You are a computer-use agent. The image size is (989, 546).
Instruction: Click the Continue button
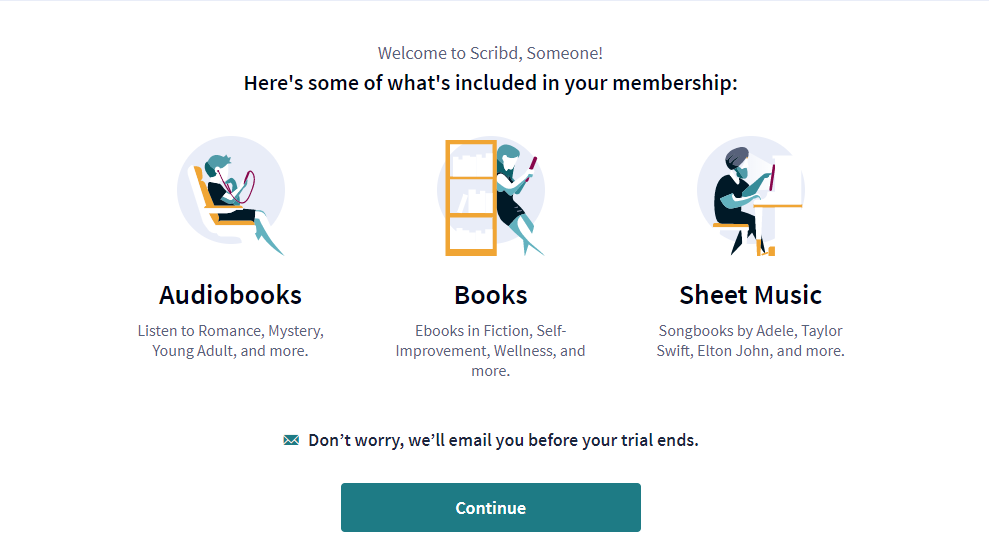[x=490, y=508]
